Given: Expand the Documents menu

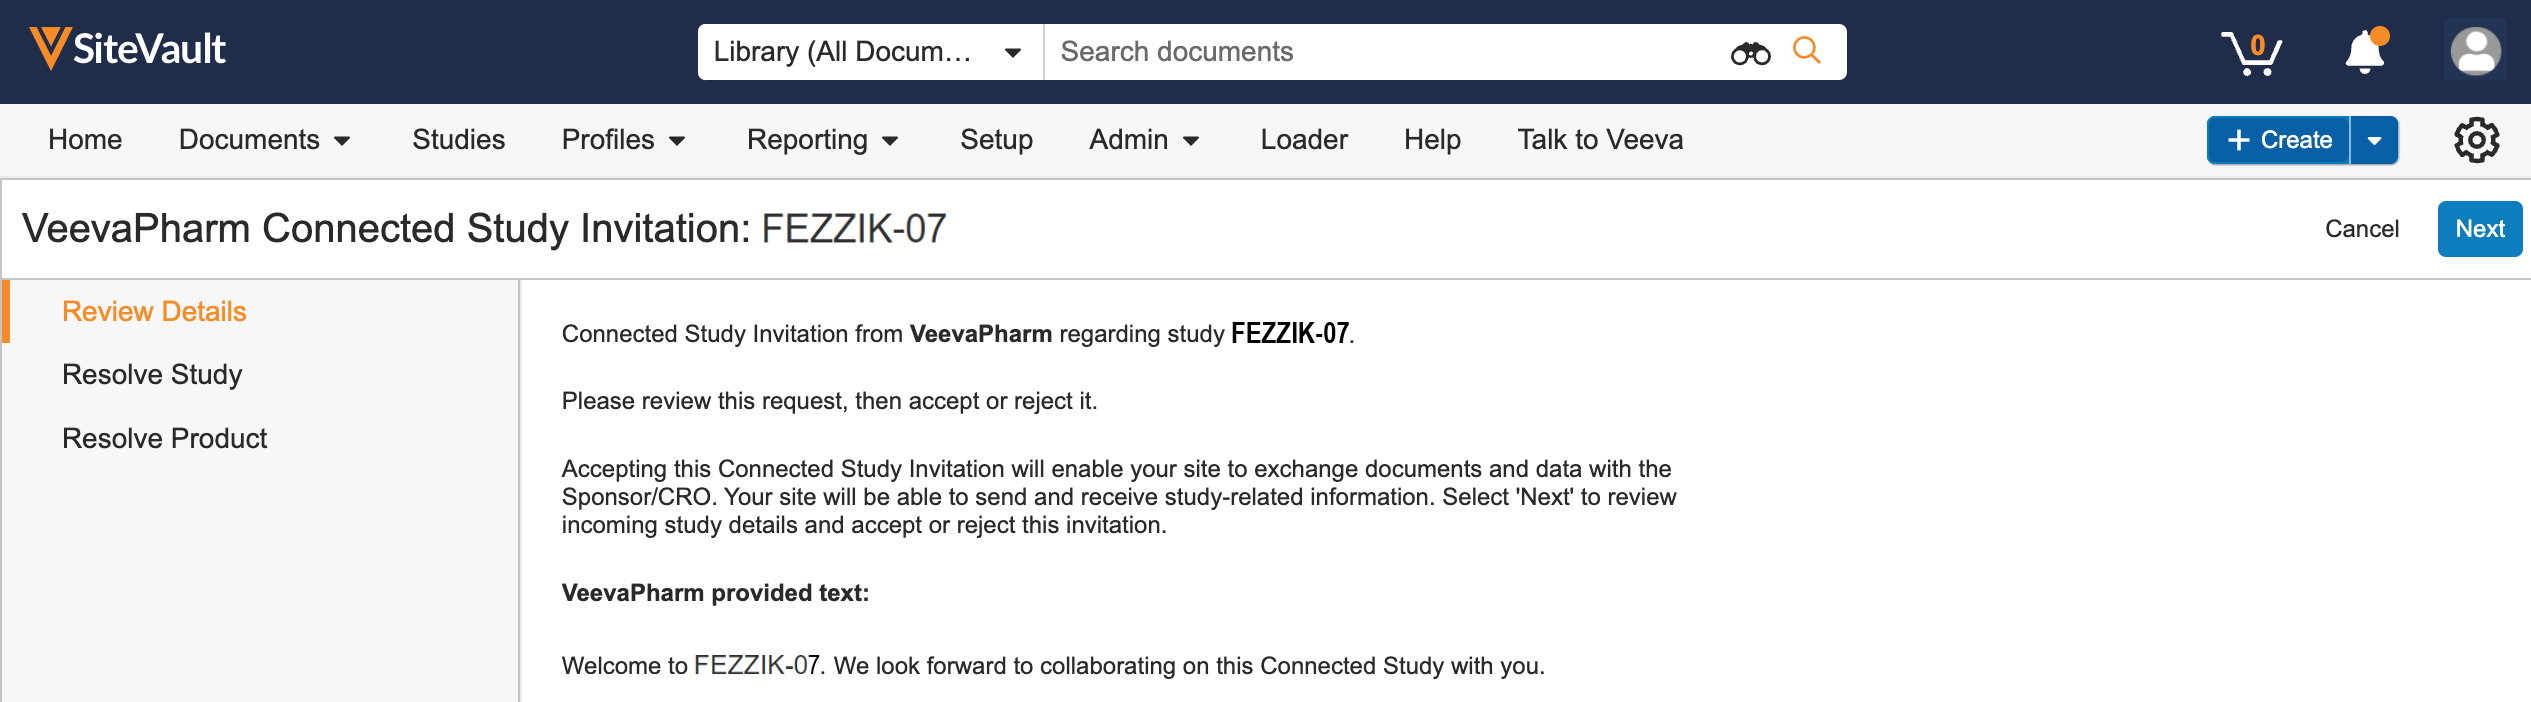Looking at the screenshot, I should pyautogui.click(x=264, y=140).
